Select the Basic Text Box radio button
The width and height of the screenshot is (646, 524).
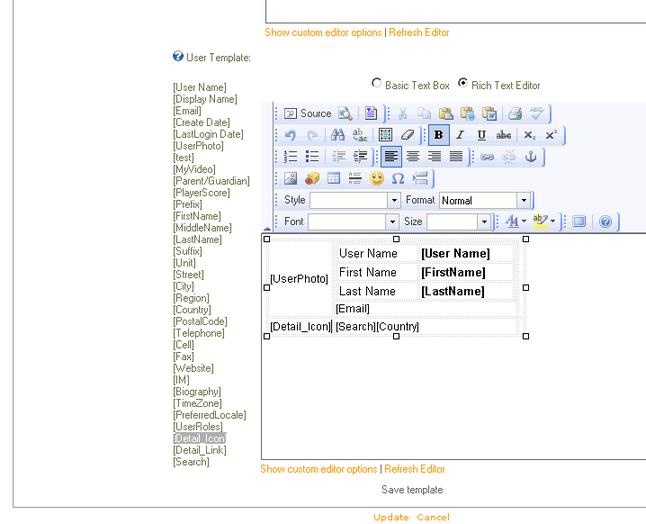click(376, 83)
